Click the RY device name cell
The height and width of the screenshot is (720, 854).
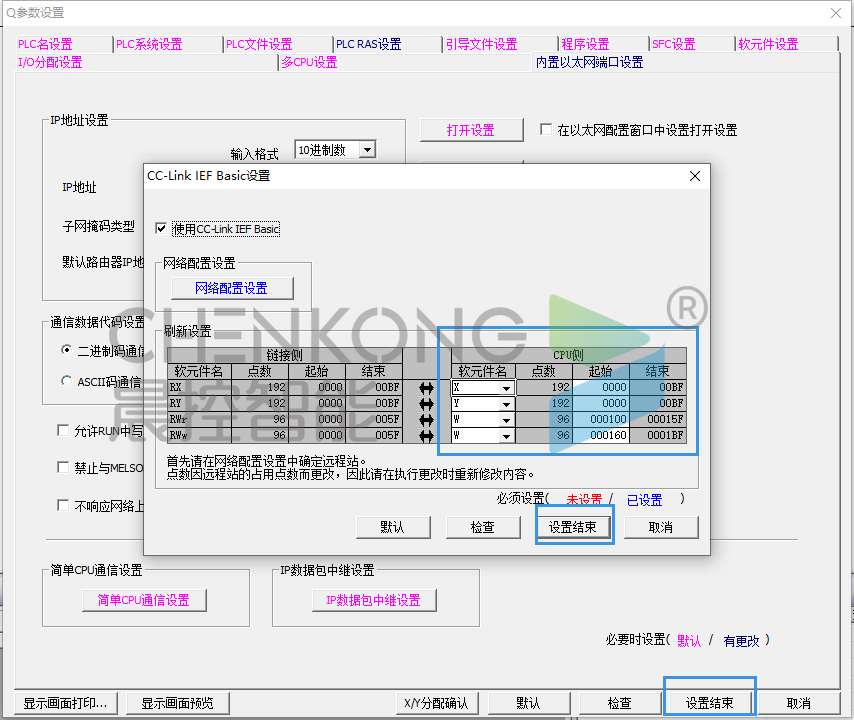click(x=199, y=404)
